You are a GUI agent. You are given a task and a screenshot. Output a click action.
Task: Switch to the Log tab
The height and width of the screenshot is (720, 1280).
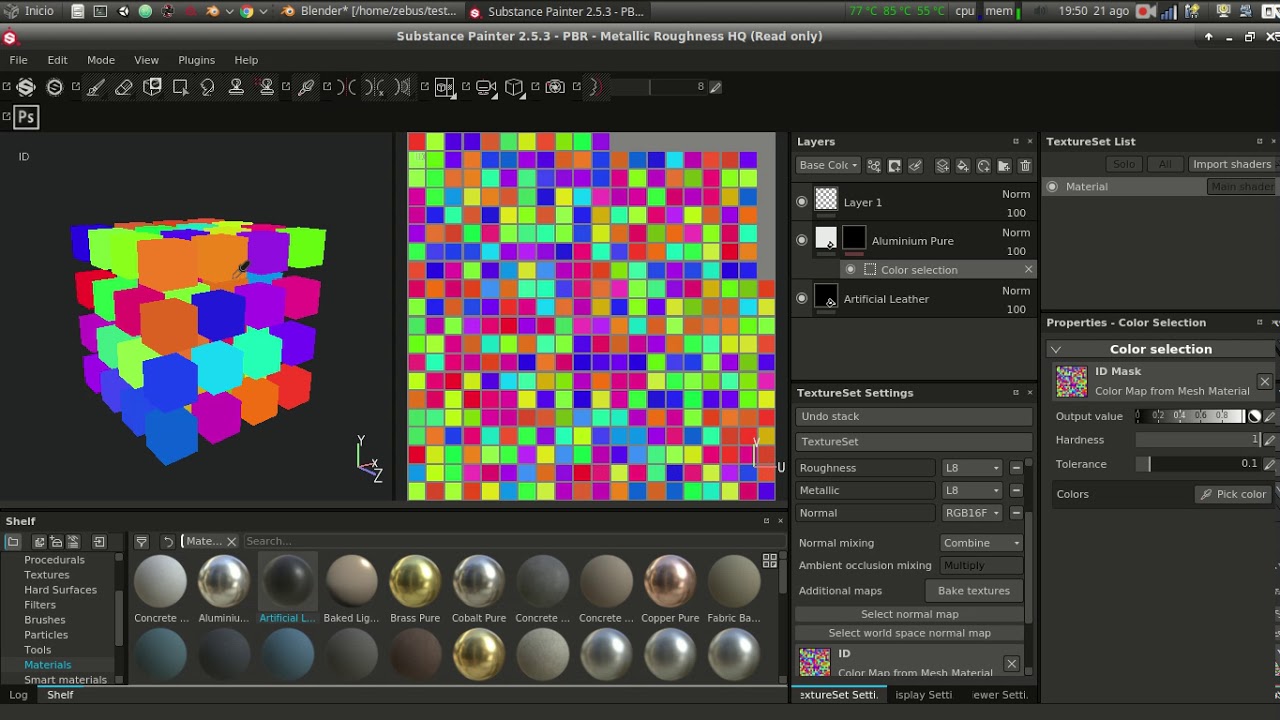tap(18, 695)
